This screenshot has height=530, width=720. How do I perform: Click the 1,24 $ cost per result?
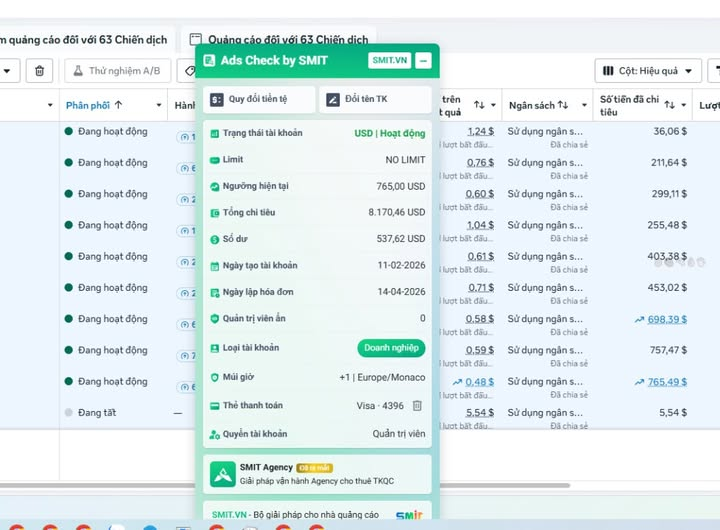coord(480,131)
